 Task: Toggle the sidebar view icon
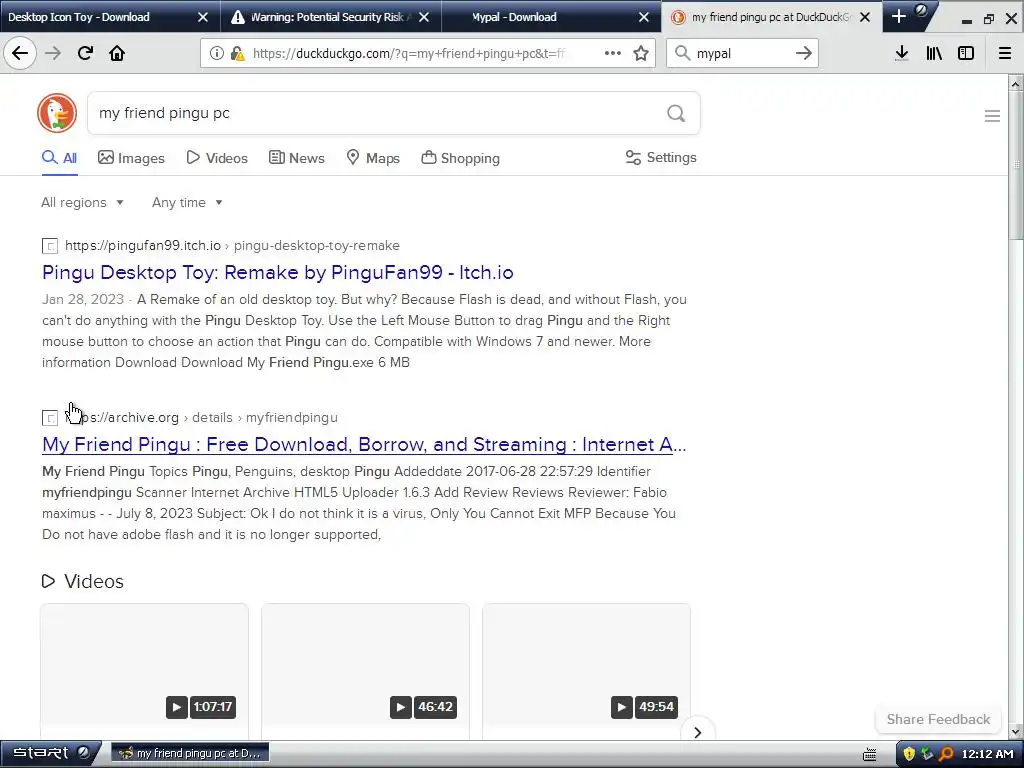(x=966, y=53)
